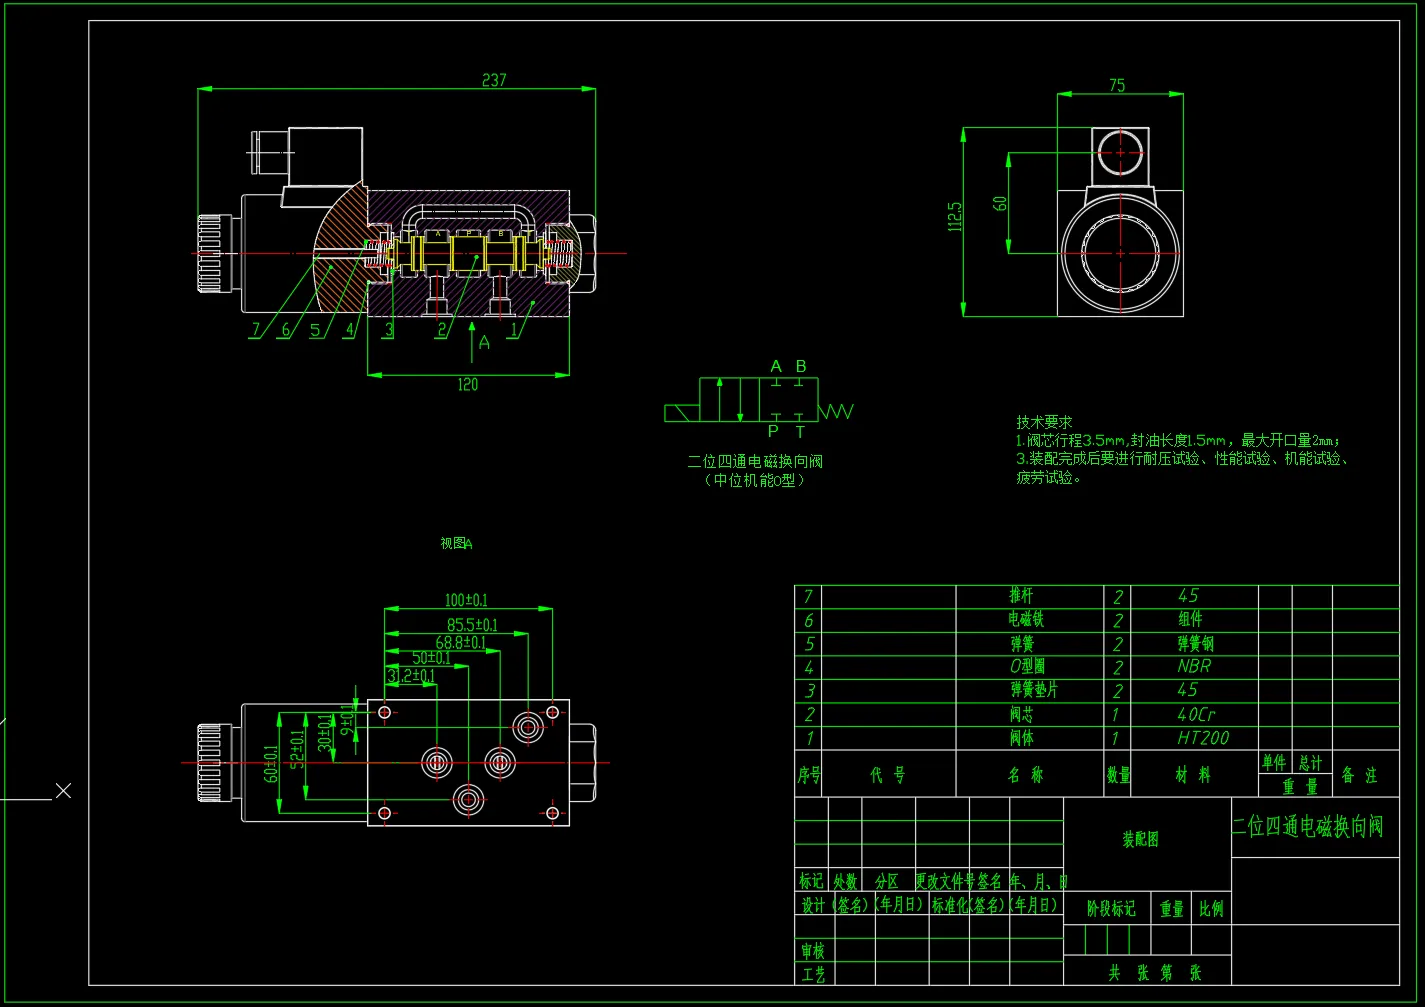Click the '数量' column header

(x=1118, y=775)
